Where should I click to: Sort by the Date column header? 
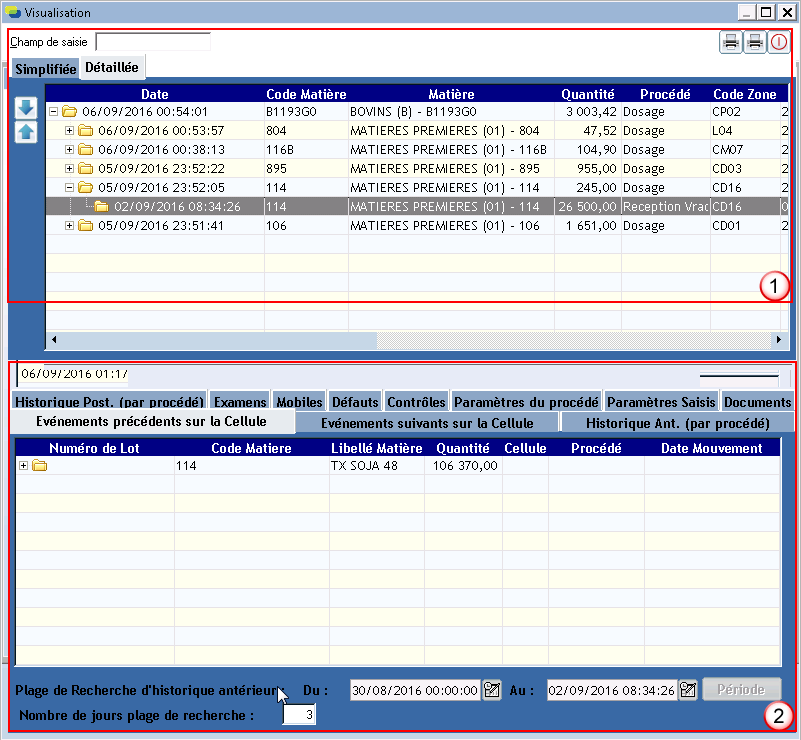click(155, 94)
